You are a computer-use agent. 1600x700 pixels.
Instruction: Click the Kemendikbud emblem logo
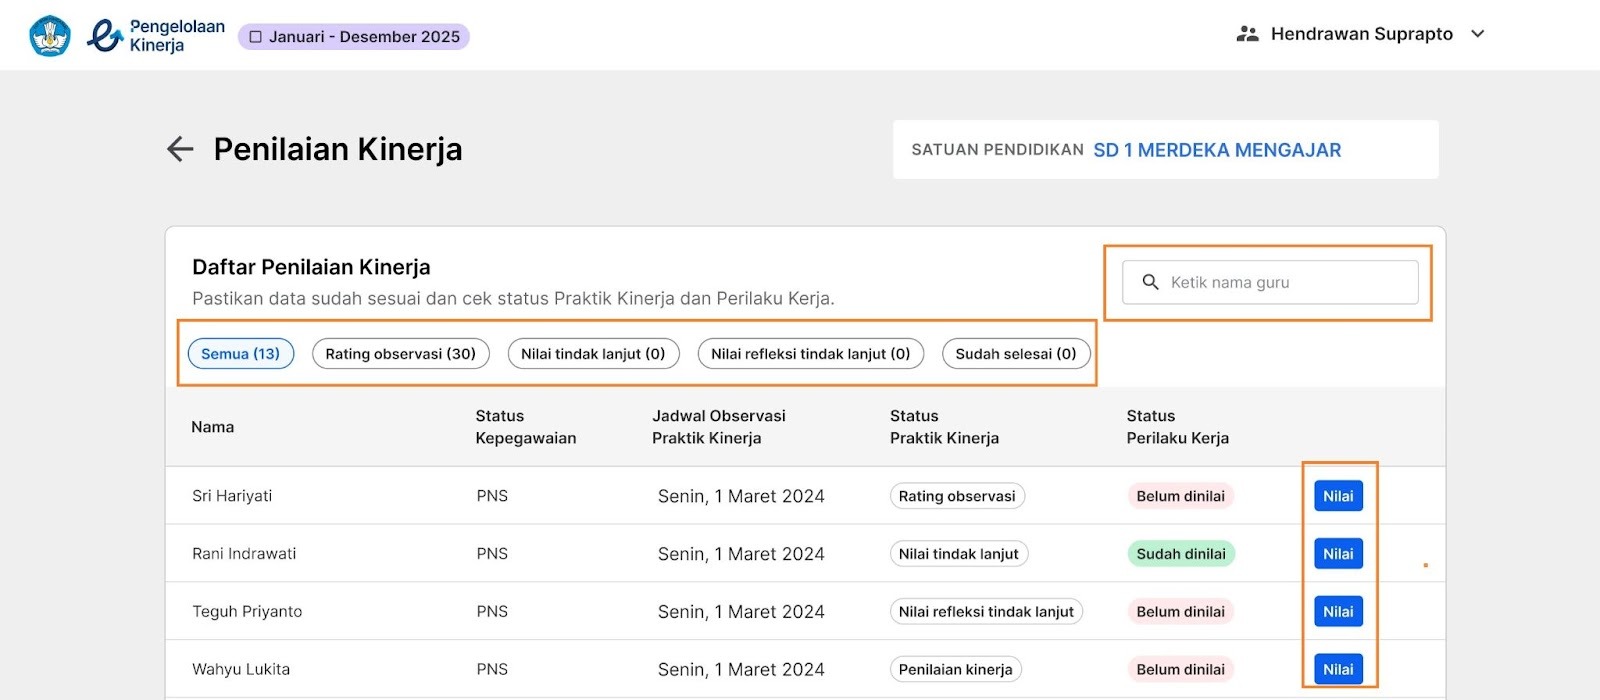click(x=50, y=36)
